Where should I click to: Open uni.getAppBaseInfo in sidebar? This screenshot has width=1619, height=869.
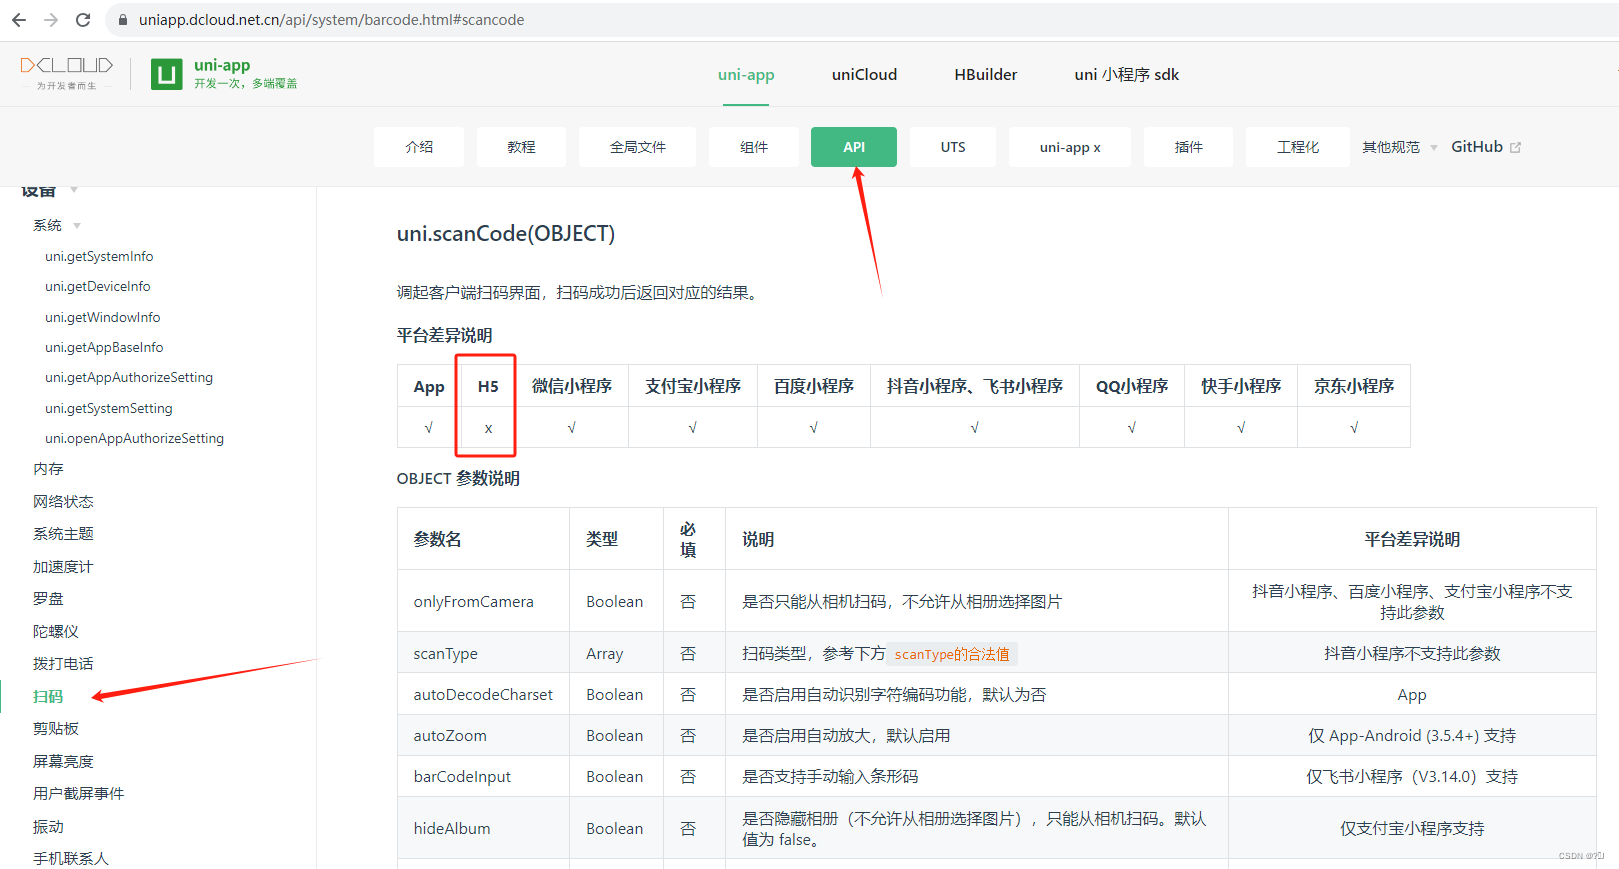click(x=104, y=348)
